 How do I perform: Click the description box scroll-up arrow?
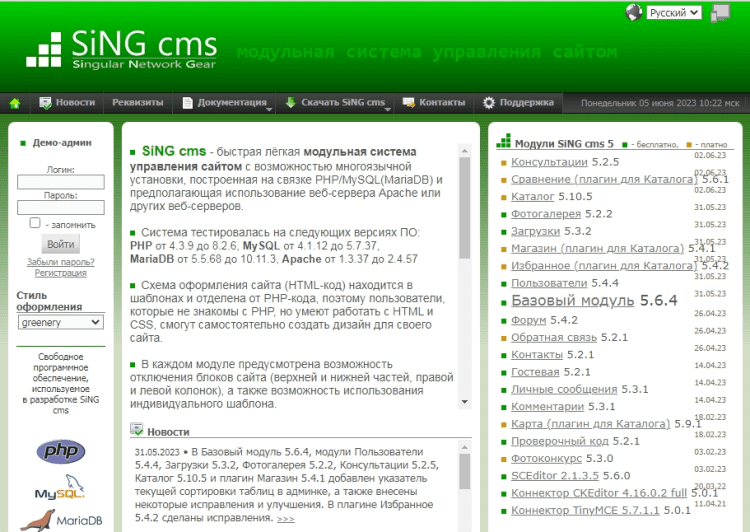coord(464,151)
